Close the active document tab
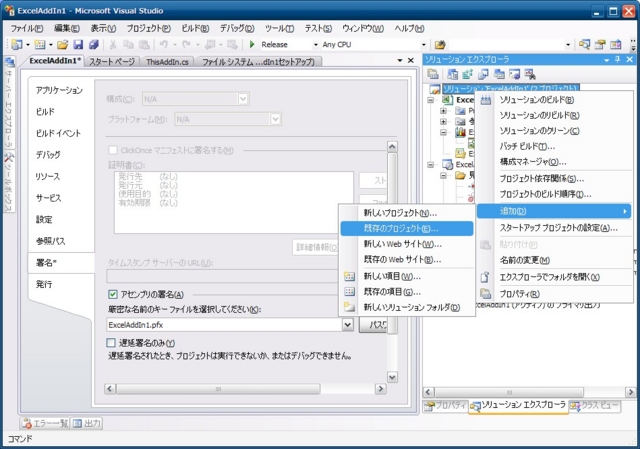The width and height of the screenshot is (640, 449). point(411,60)
